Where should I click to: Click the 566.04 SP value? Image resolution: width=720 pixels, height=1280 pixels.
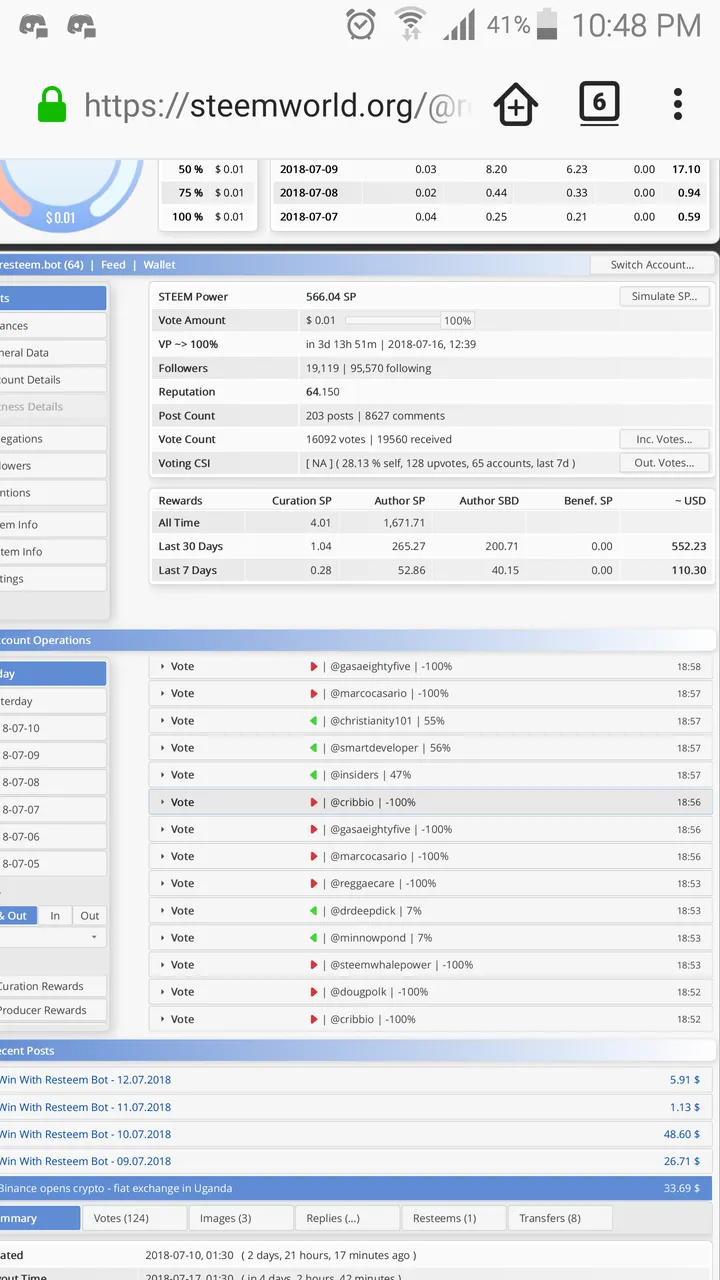[331, 296]
